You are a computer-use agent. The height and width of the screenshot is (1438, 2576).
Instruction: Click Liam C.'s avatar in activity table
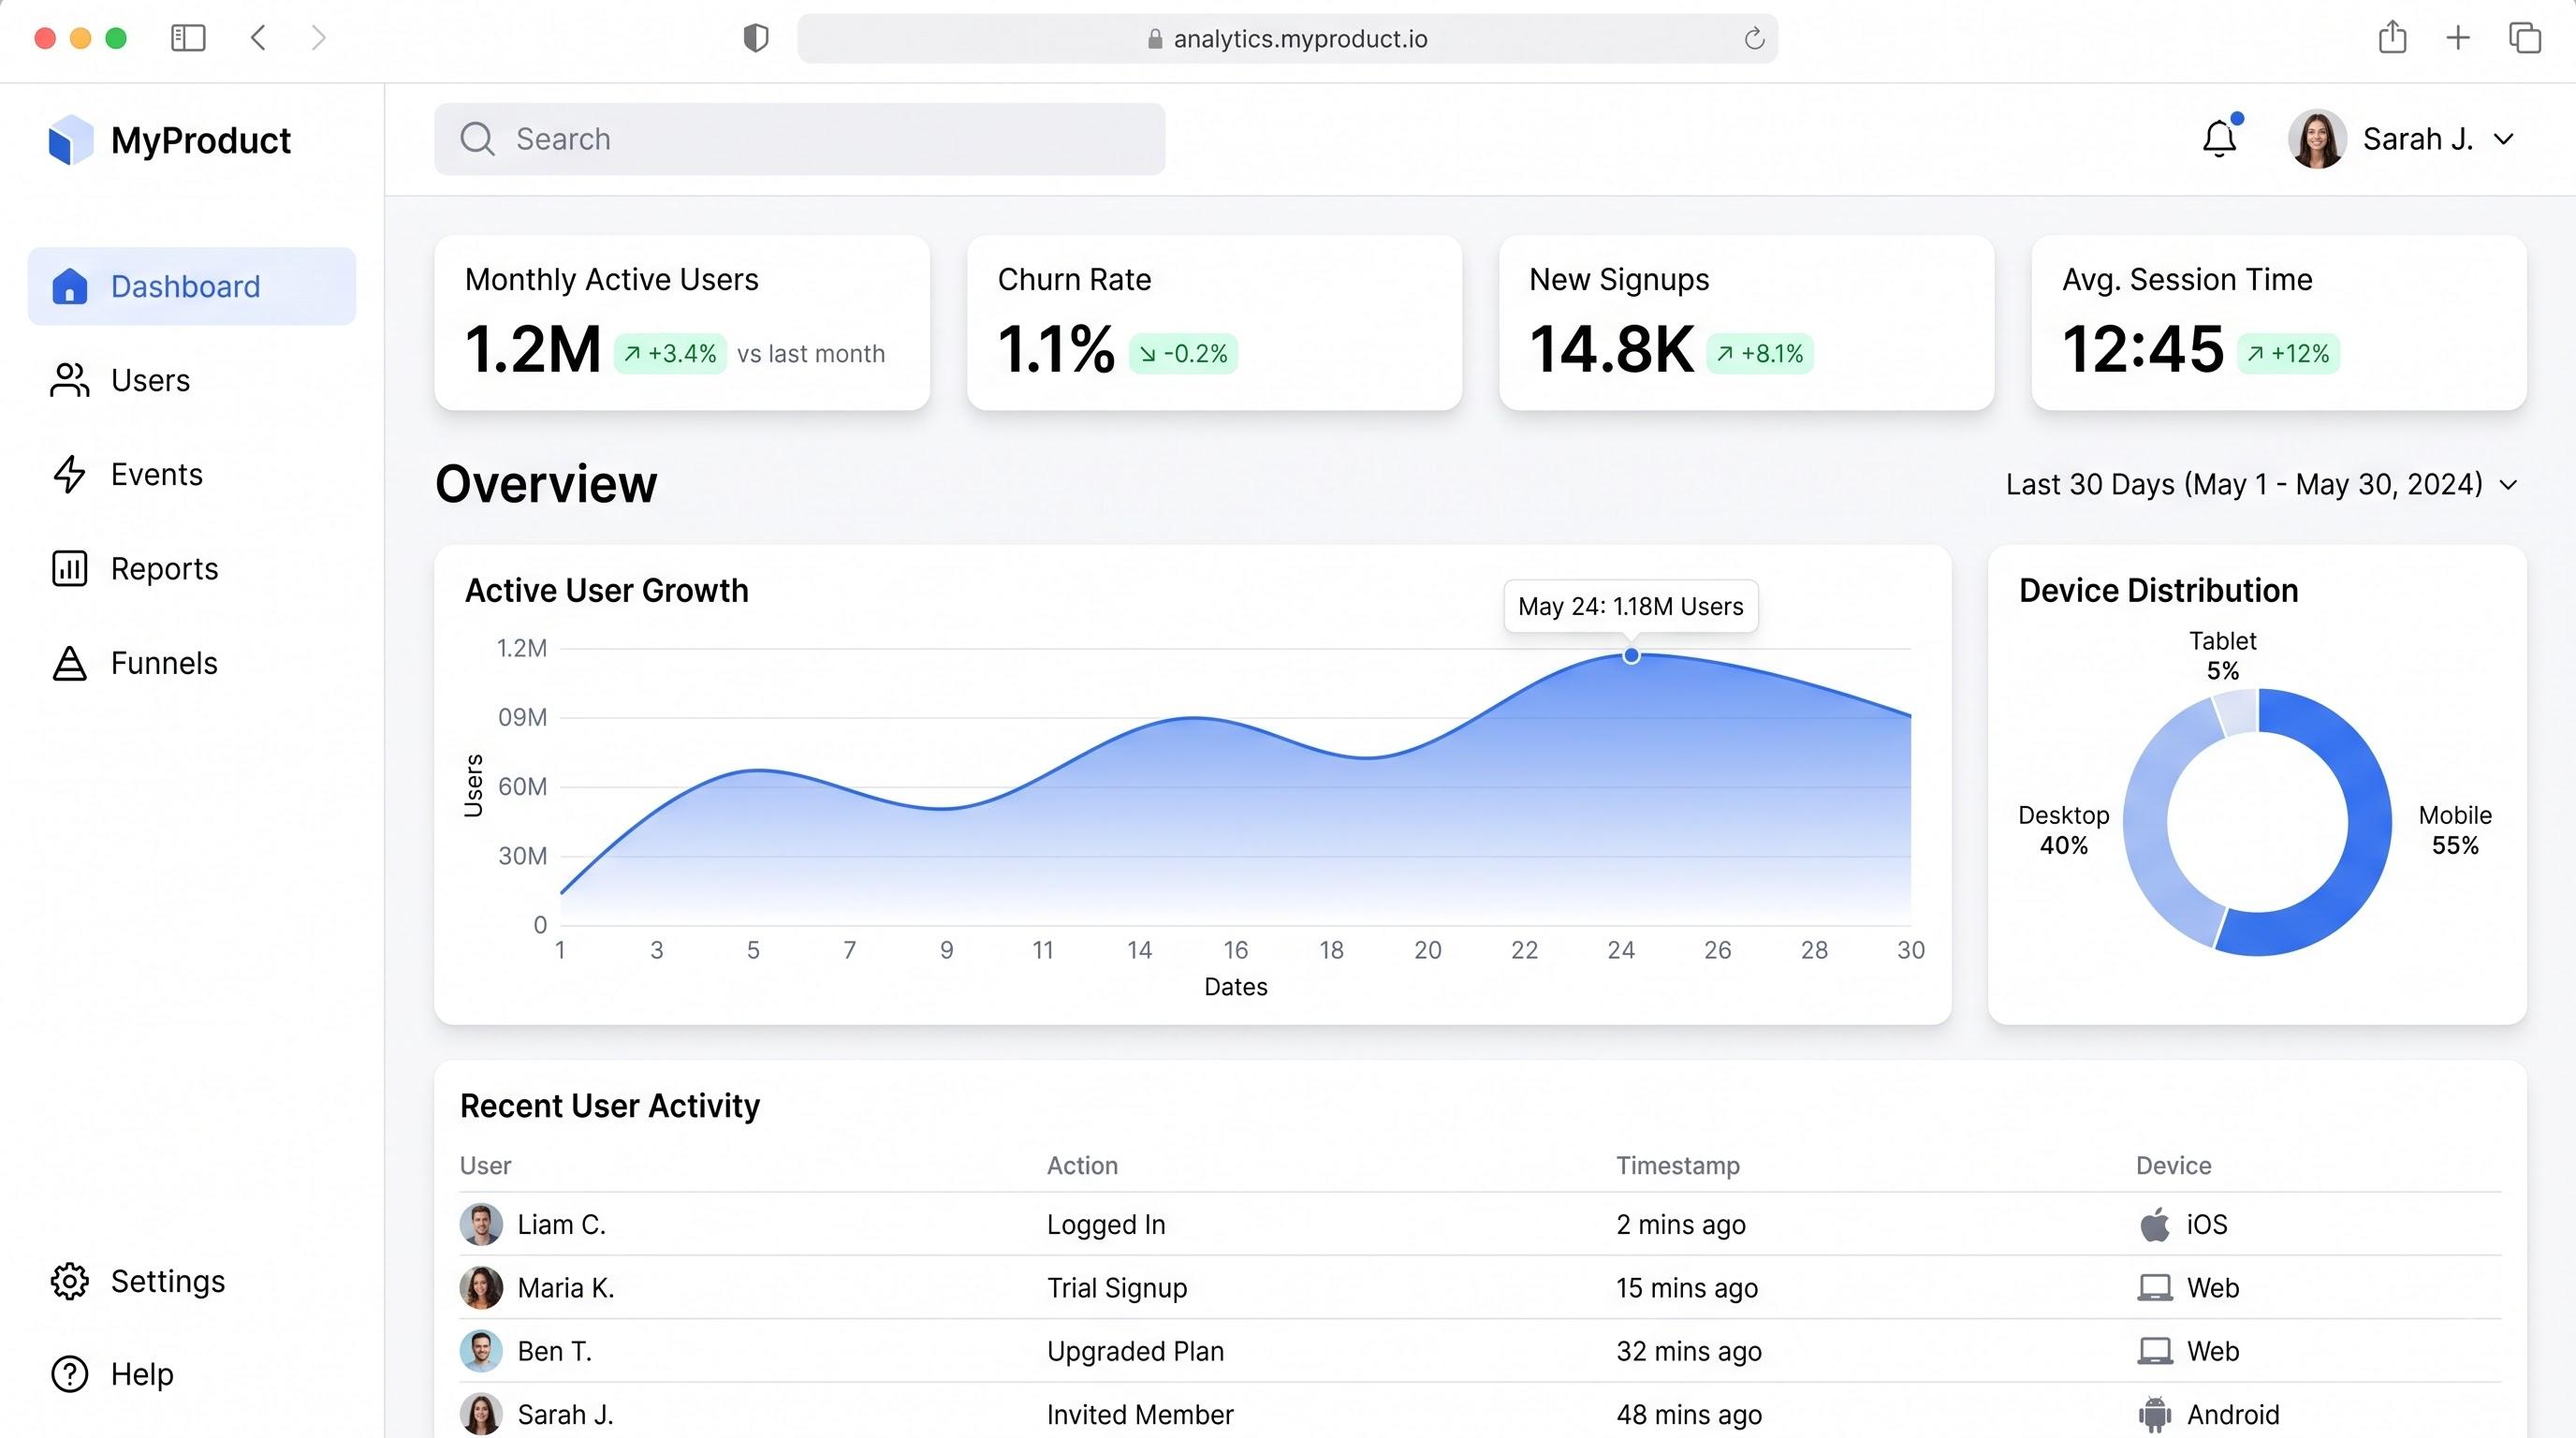[x=481, y=1224]
